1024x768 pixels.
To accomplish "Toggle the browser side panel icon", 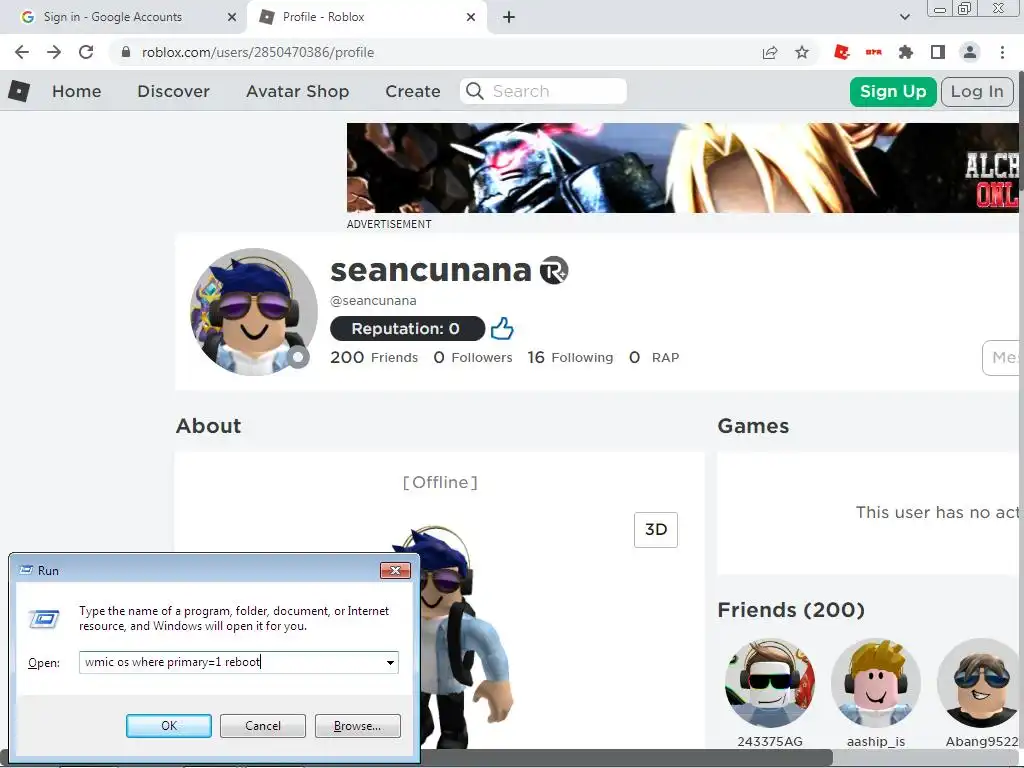I will [x=938, y=52].
